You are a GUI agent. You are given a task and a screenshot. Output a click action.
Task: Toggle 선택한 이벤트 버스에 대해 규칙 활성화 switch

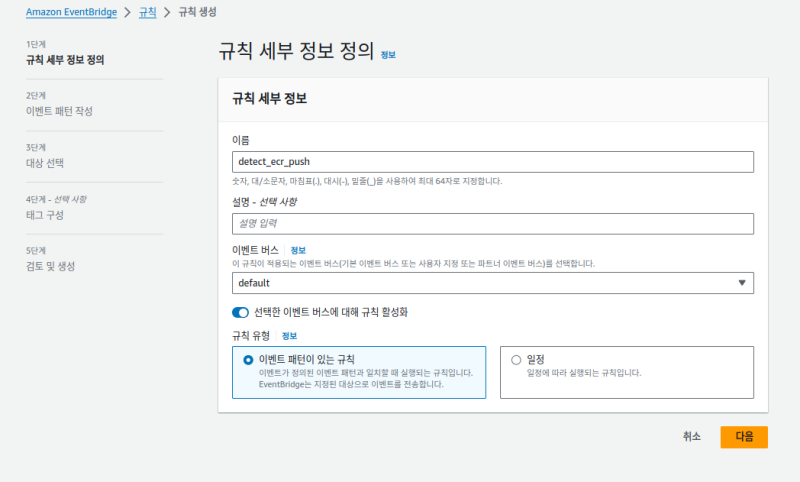point(240,312)
